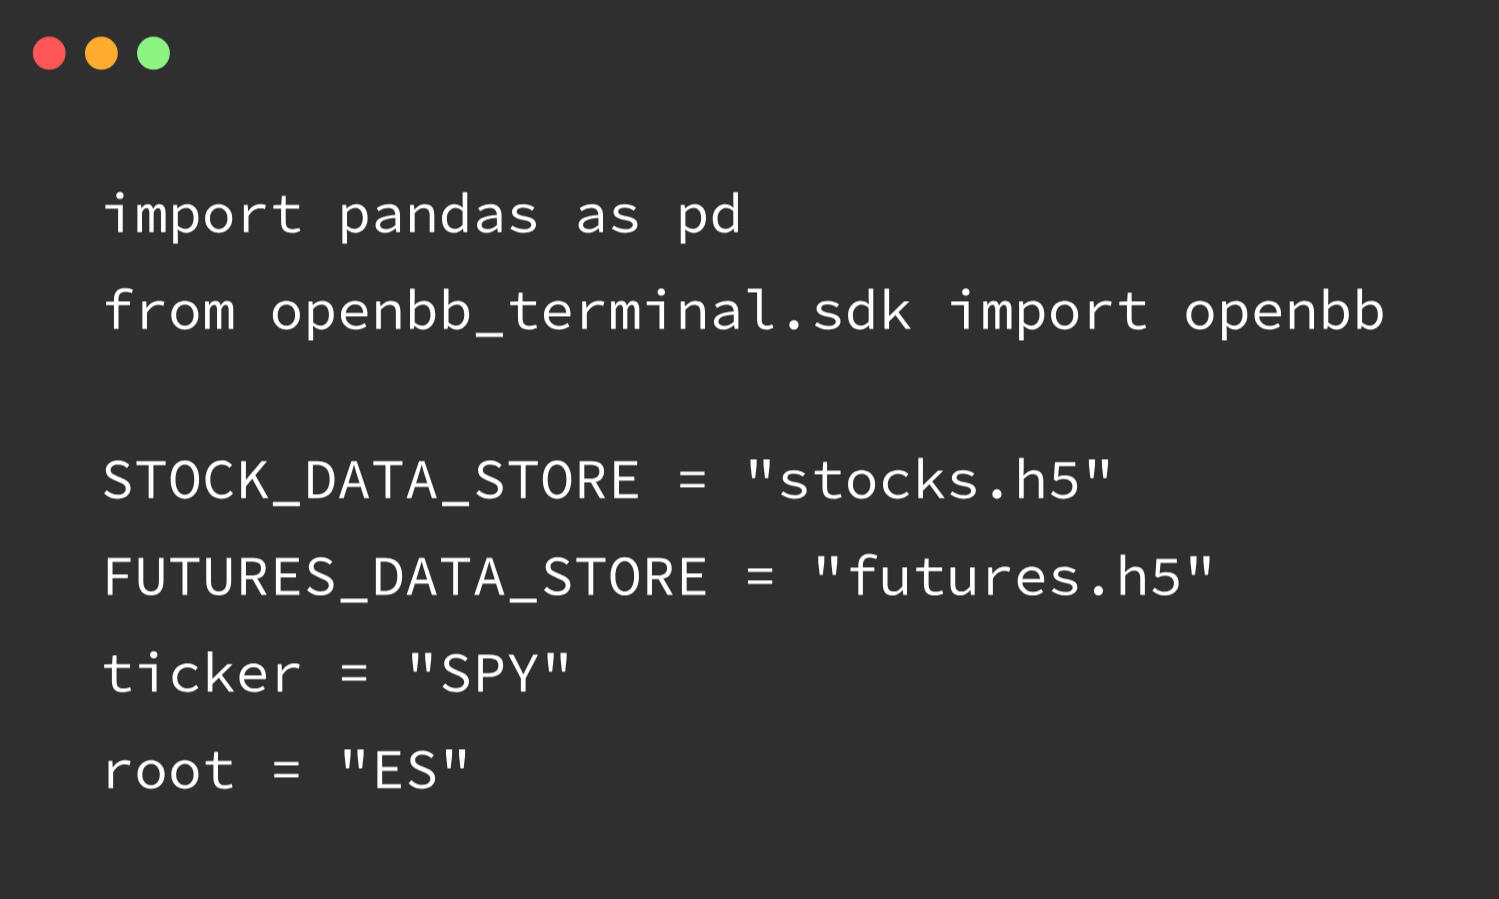Click the root variable name
Image resolution: width=1499 pixels, height=899 pixels.
pos(169,771)
